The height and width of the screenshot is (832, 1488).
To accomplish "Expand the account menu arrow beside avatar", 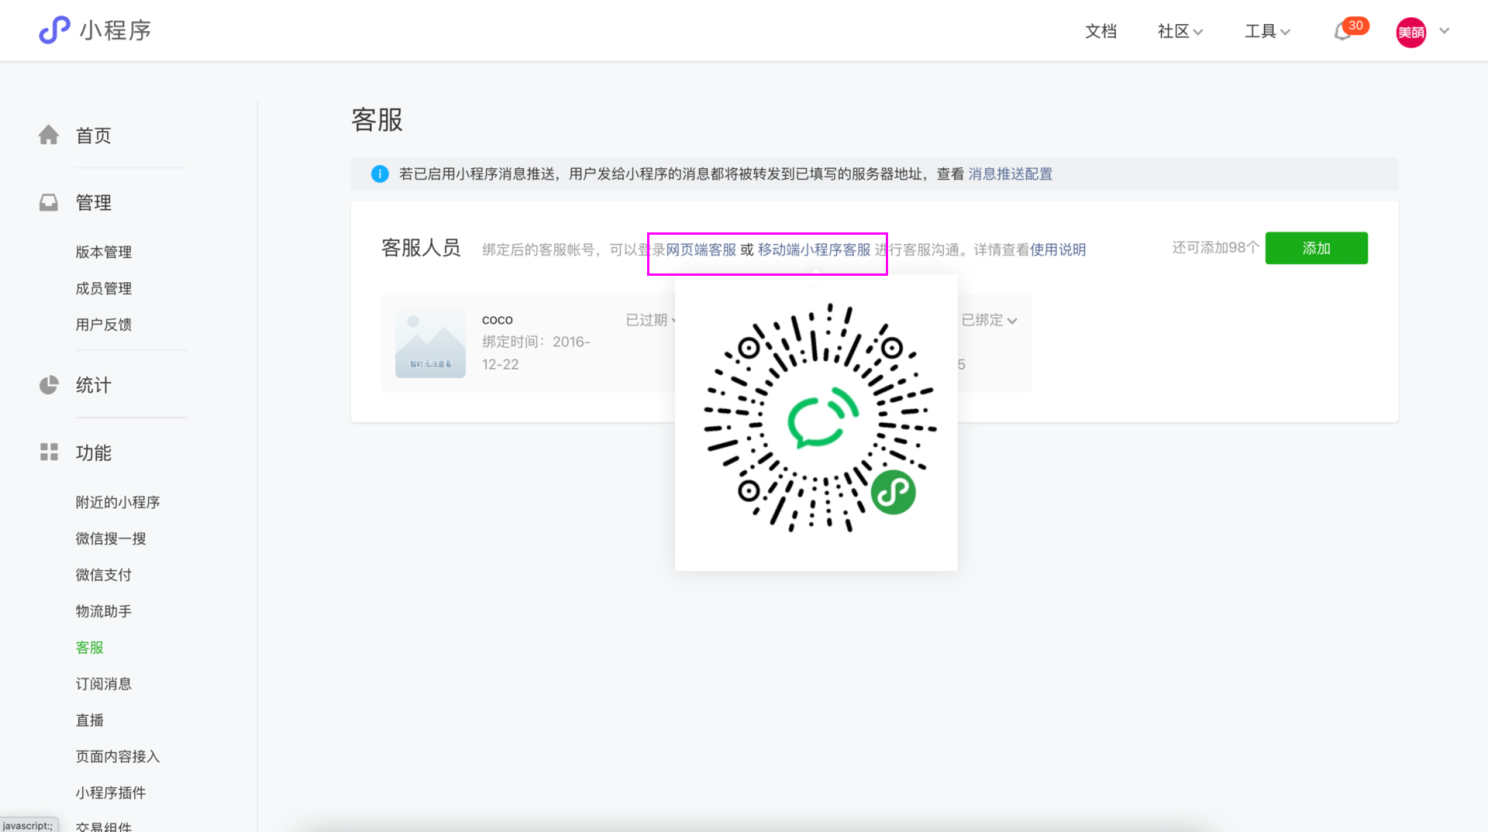I will (x=1444, y=31).
